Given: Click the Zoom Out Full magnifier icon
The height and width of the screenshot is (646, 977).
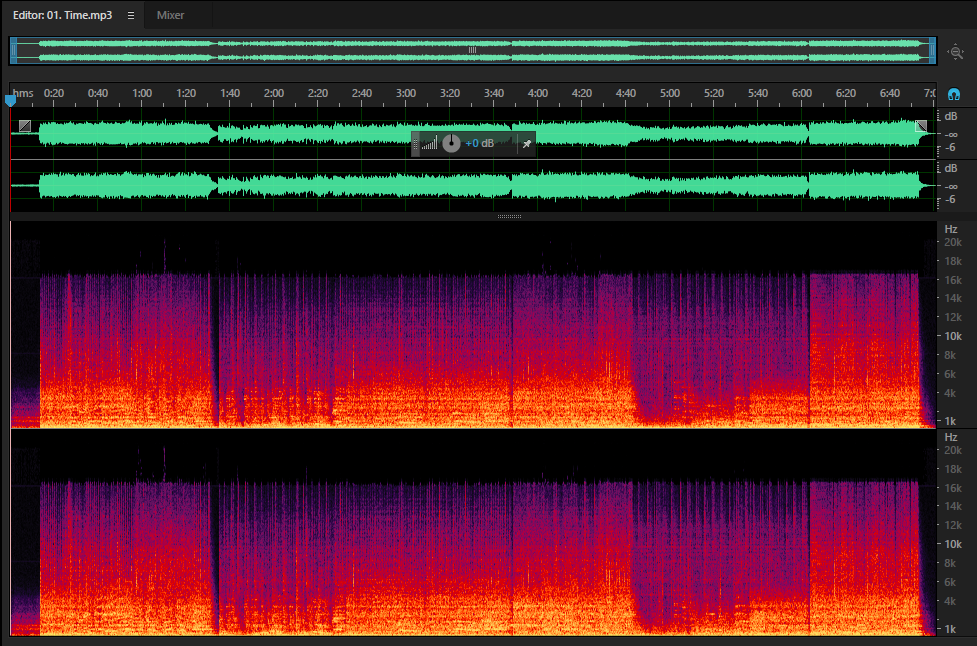Looking at the screenshot, I should [x=956, y=52].
